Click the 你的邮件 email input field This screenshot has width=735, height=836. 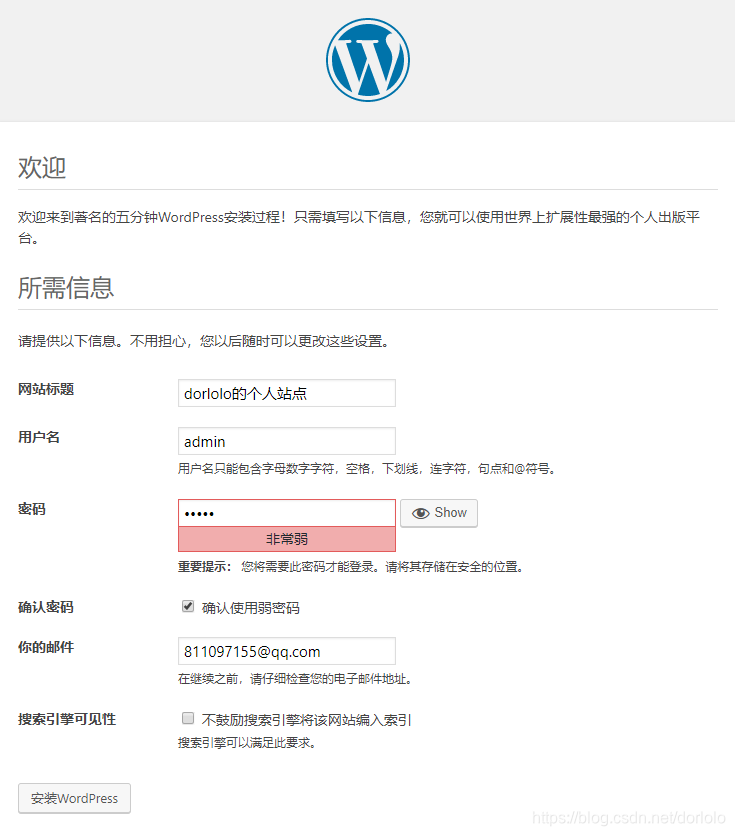287,651
